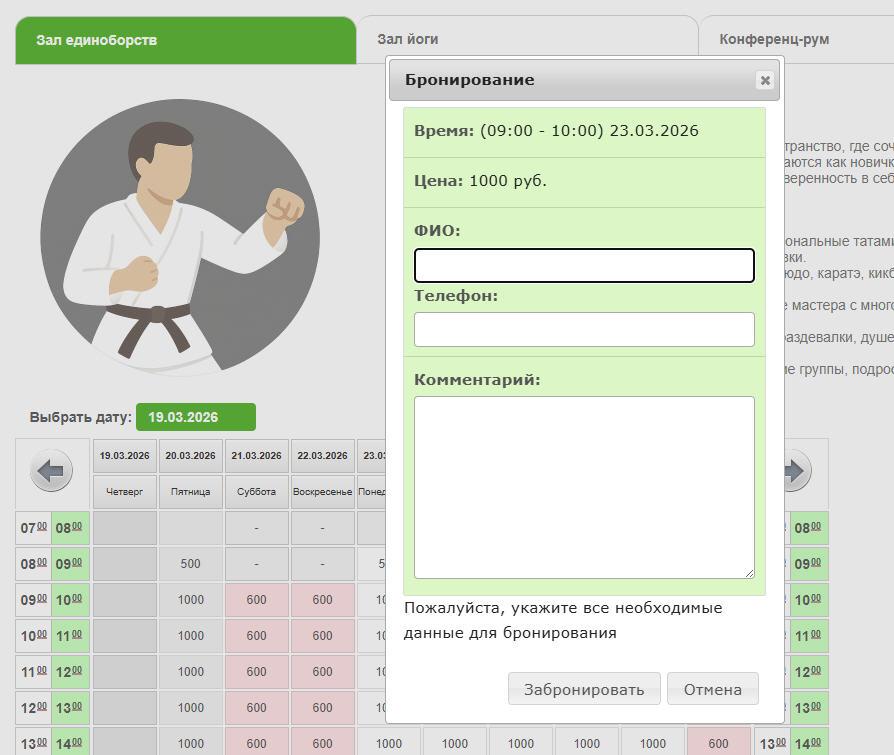Focus the Телефон input field
Screen dimensions: 894x755
click(584, 329)
